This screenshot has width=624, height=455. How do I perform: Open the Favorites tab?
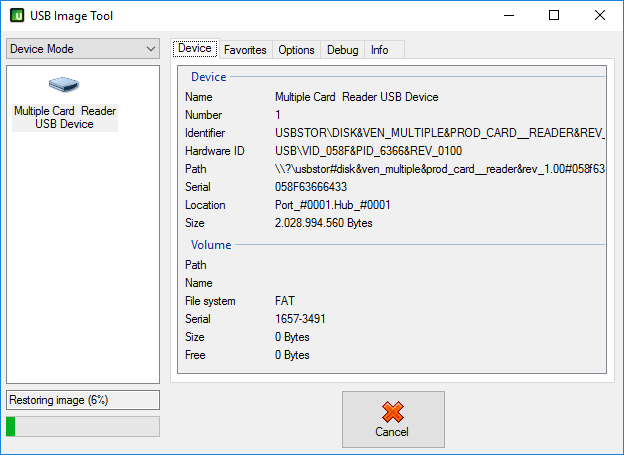245,50
